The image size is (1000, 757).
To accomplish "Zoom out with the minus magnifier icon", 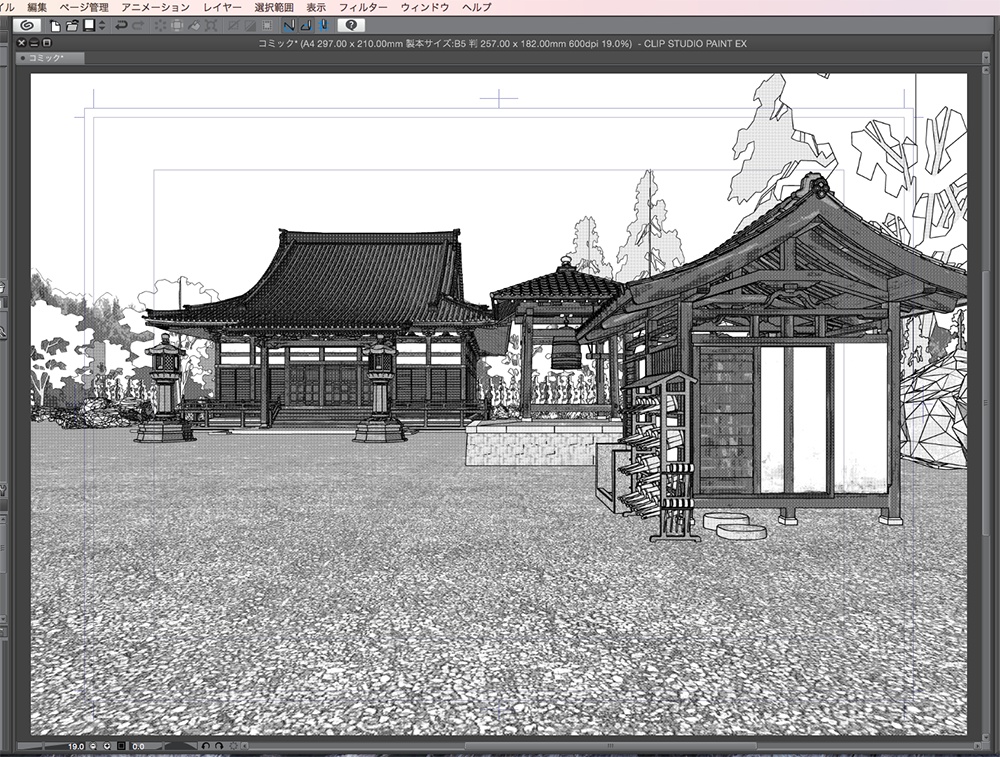I will (93, 745).
